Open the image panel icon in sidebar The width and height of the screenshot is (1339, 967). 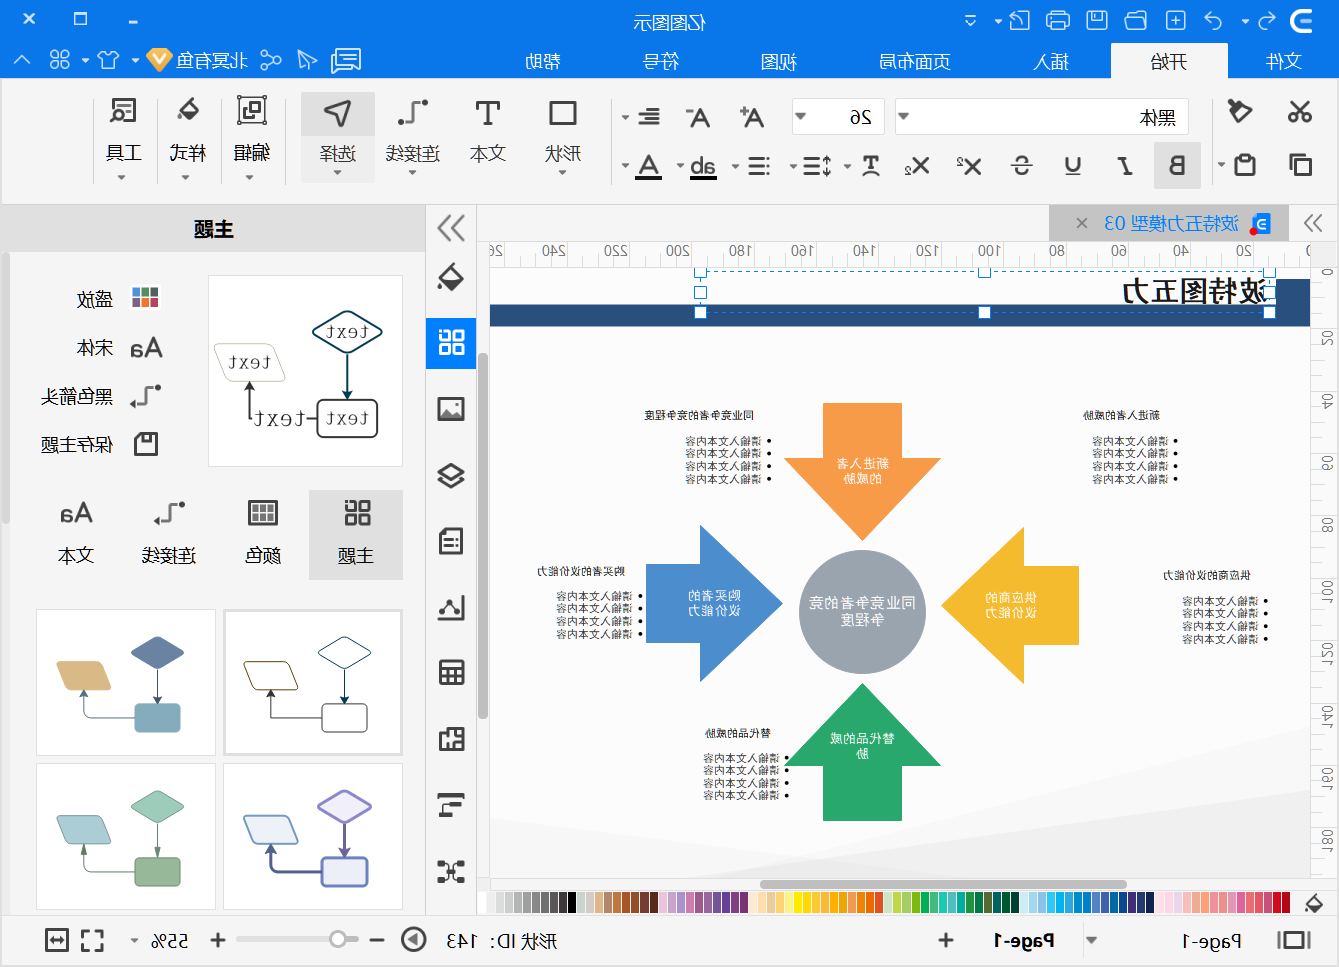coord(451,409)
